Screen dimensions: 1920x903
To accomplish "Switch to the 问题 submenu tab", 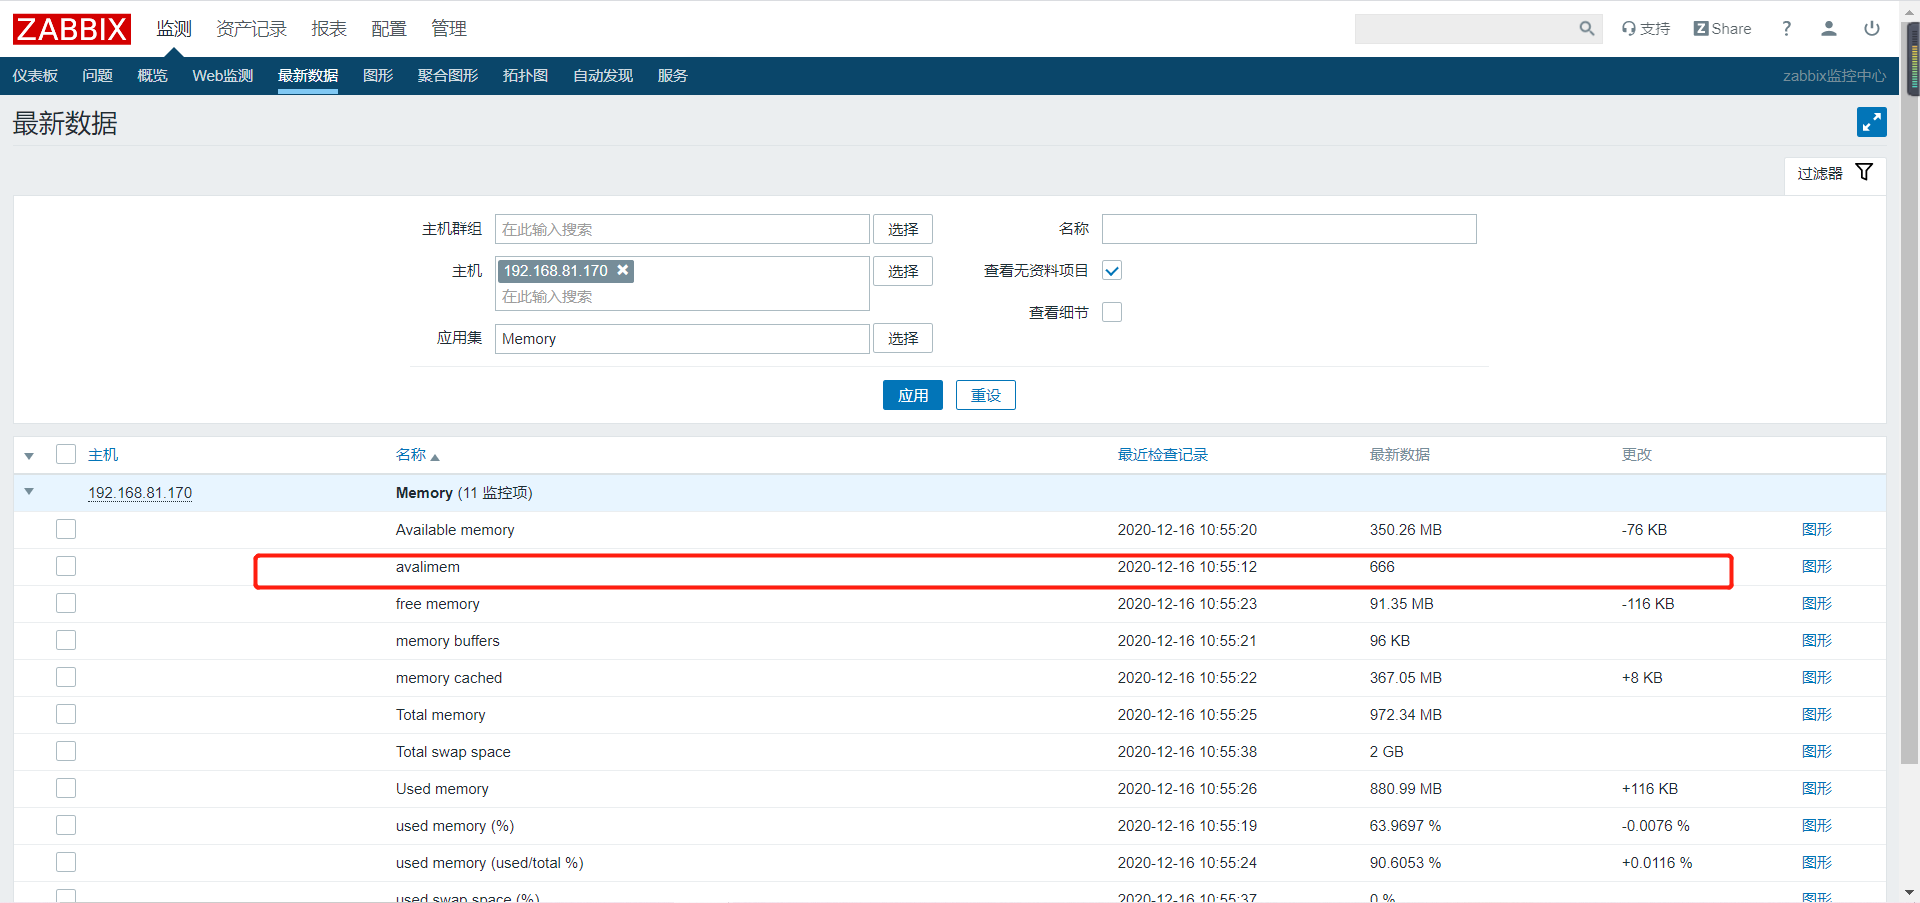I will click(x=97, y=76).
